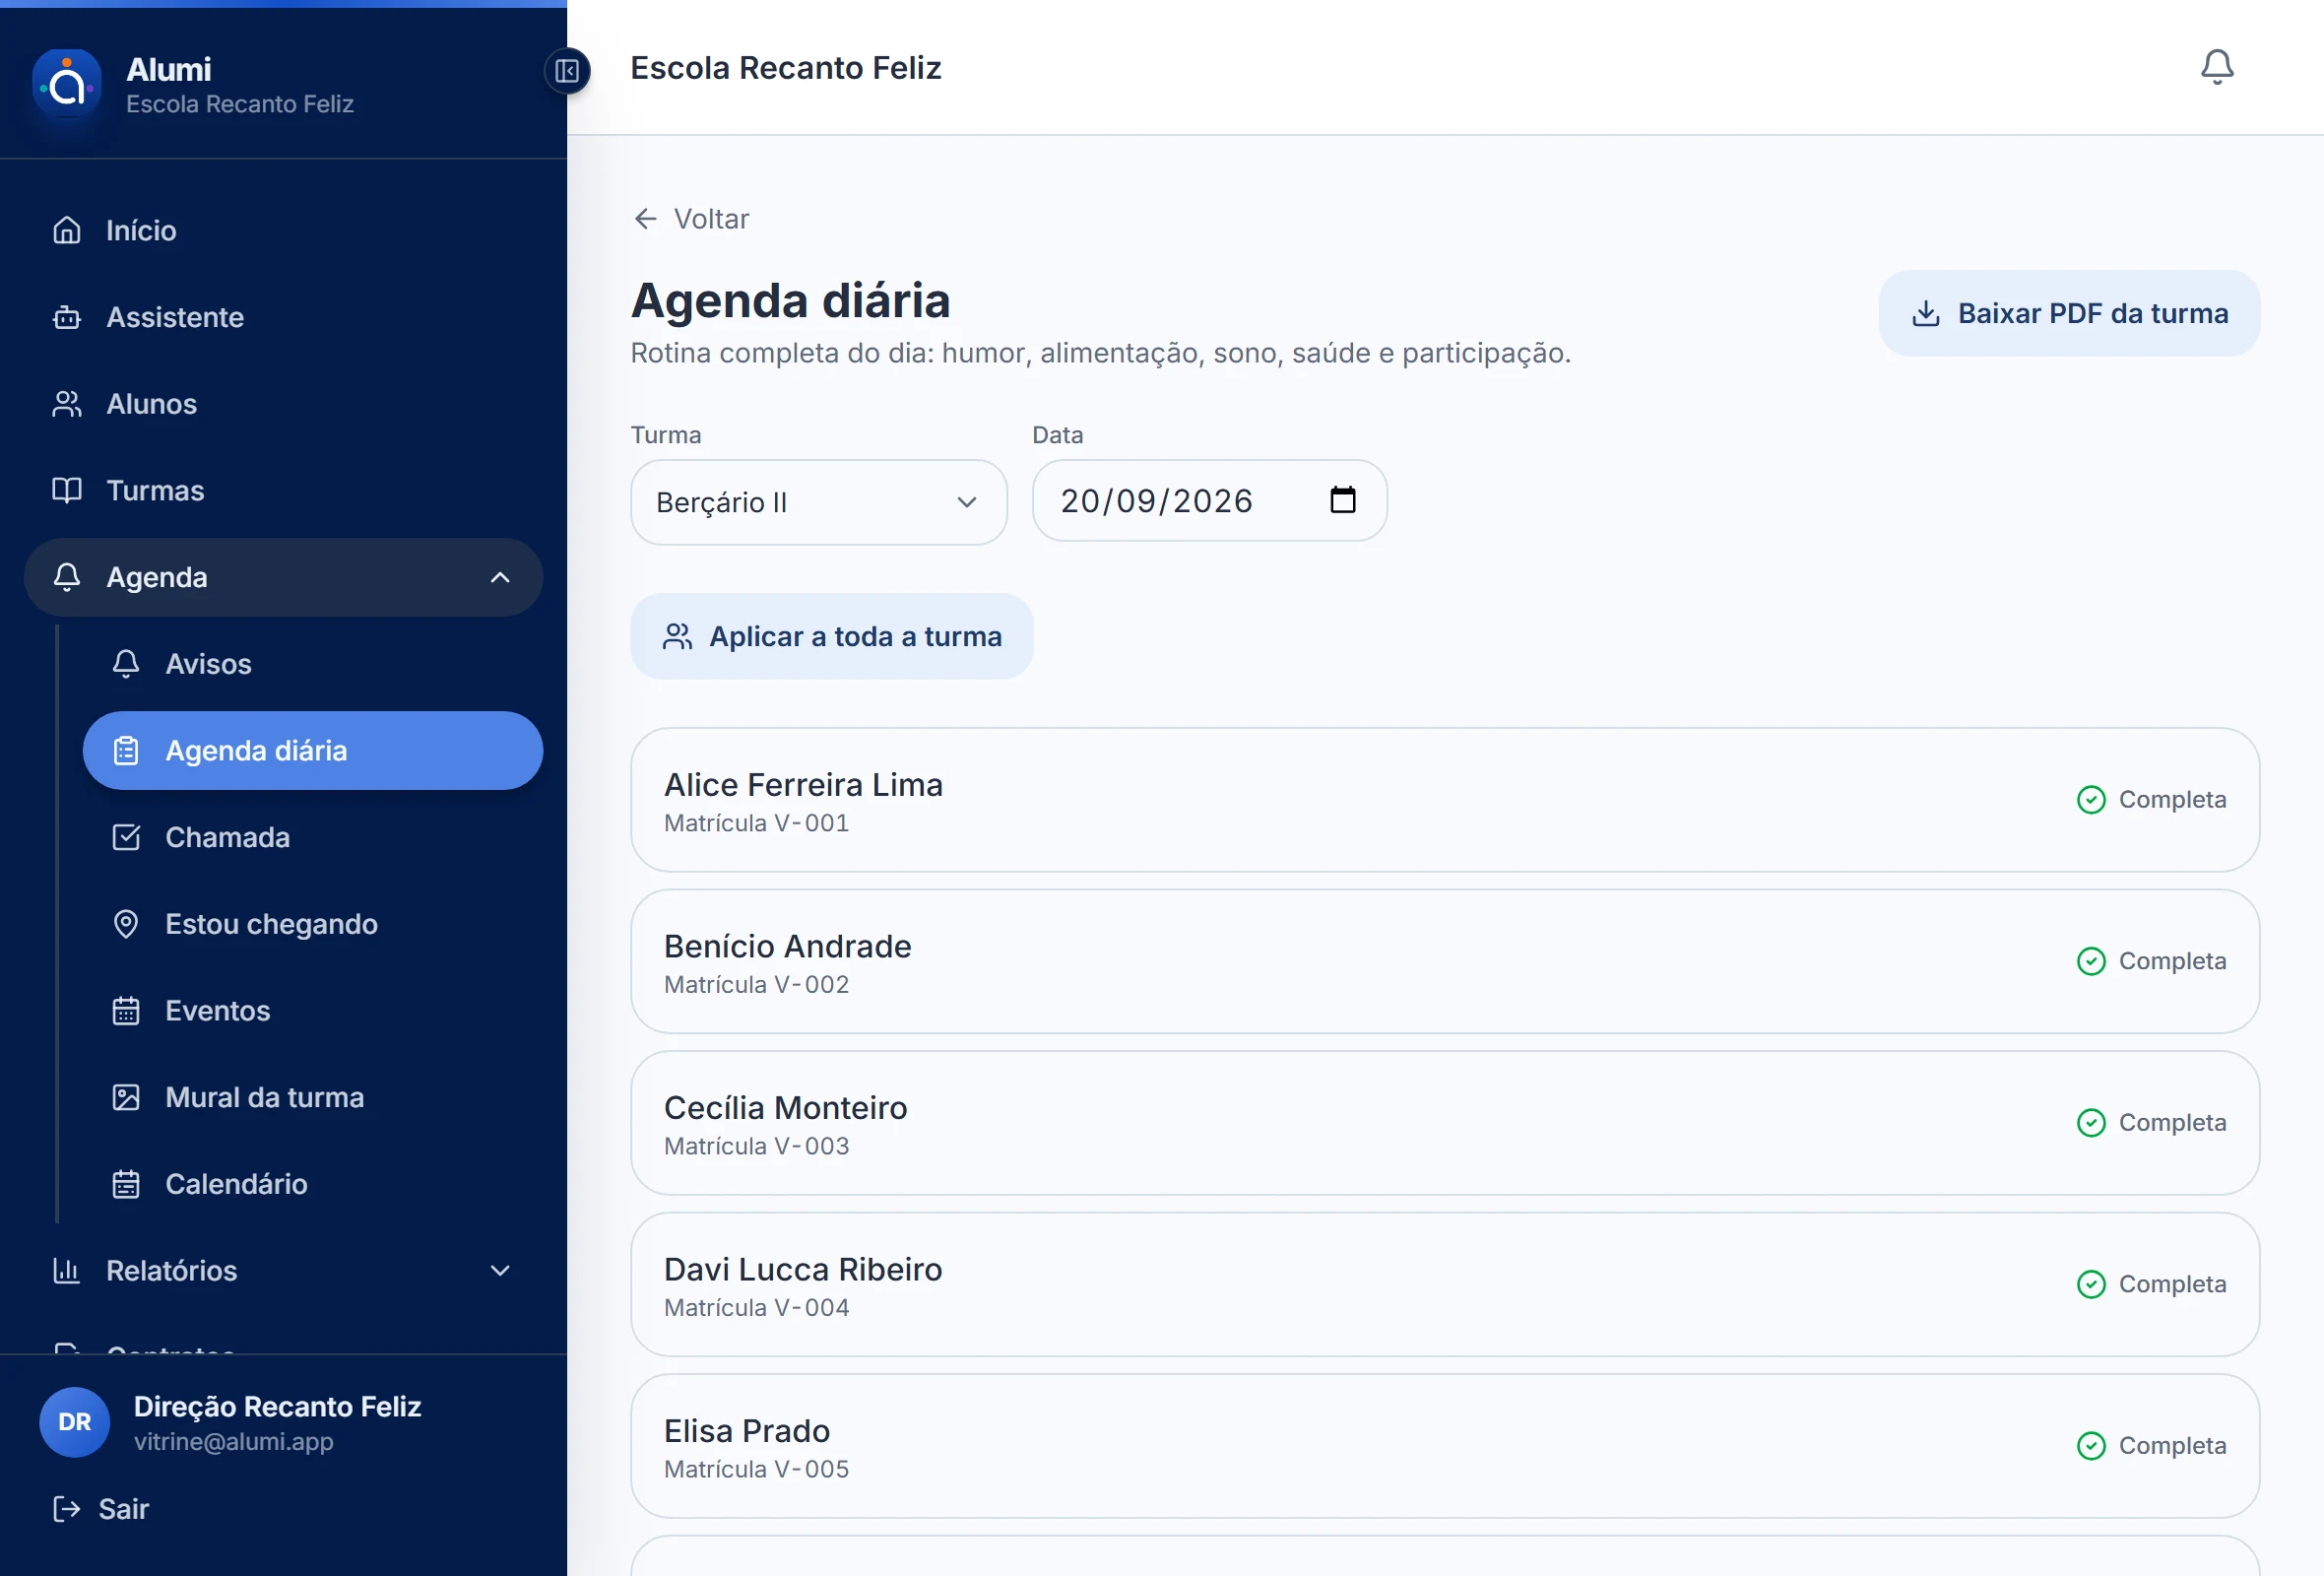Click the Calendário icon in sidebar
The height and width of the screenshot is (1576, 2324).
tap(126, 1184)
